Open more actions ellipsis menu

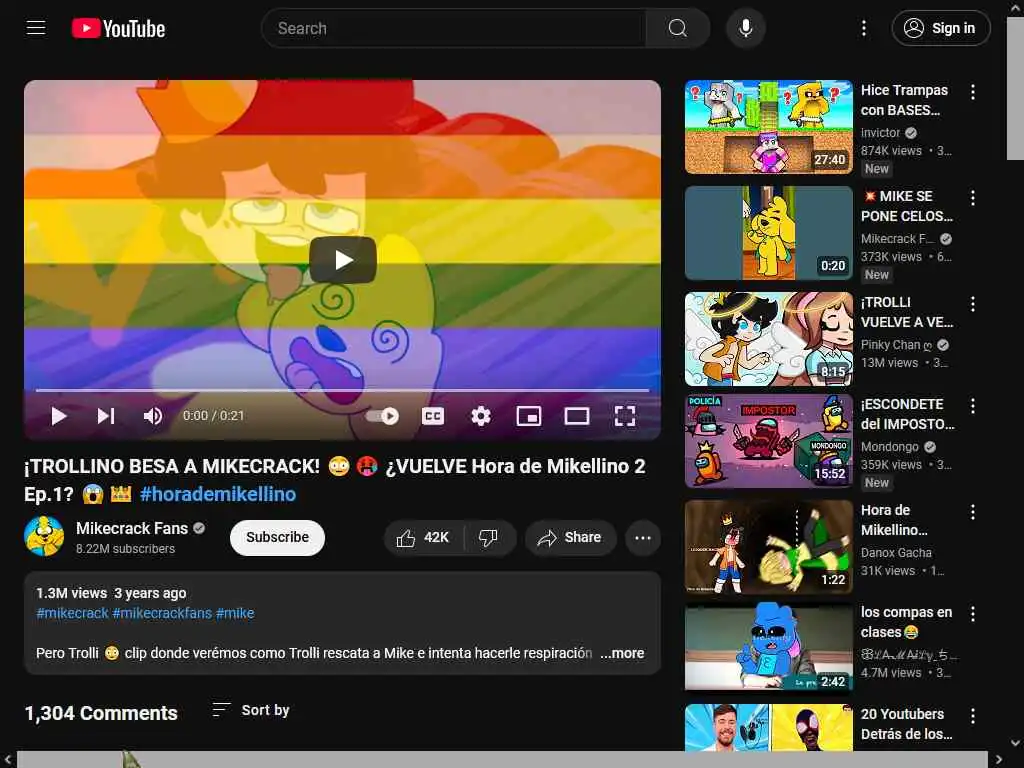[643, 537]
